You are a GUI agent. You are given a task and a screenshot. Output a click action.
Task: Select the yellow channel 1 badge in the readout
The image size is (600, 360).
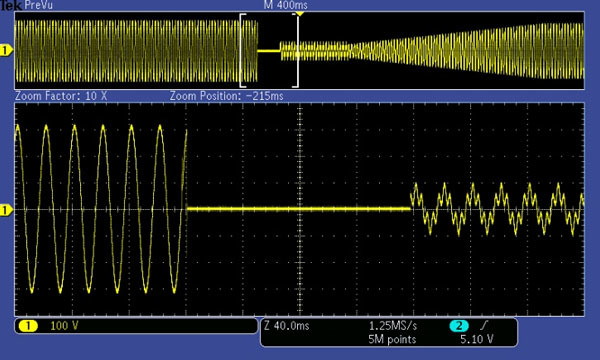28,326
